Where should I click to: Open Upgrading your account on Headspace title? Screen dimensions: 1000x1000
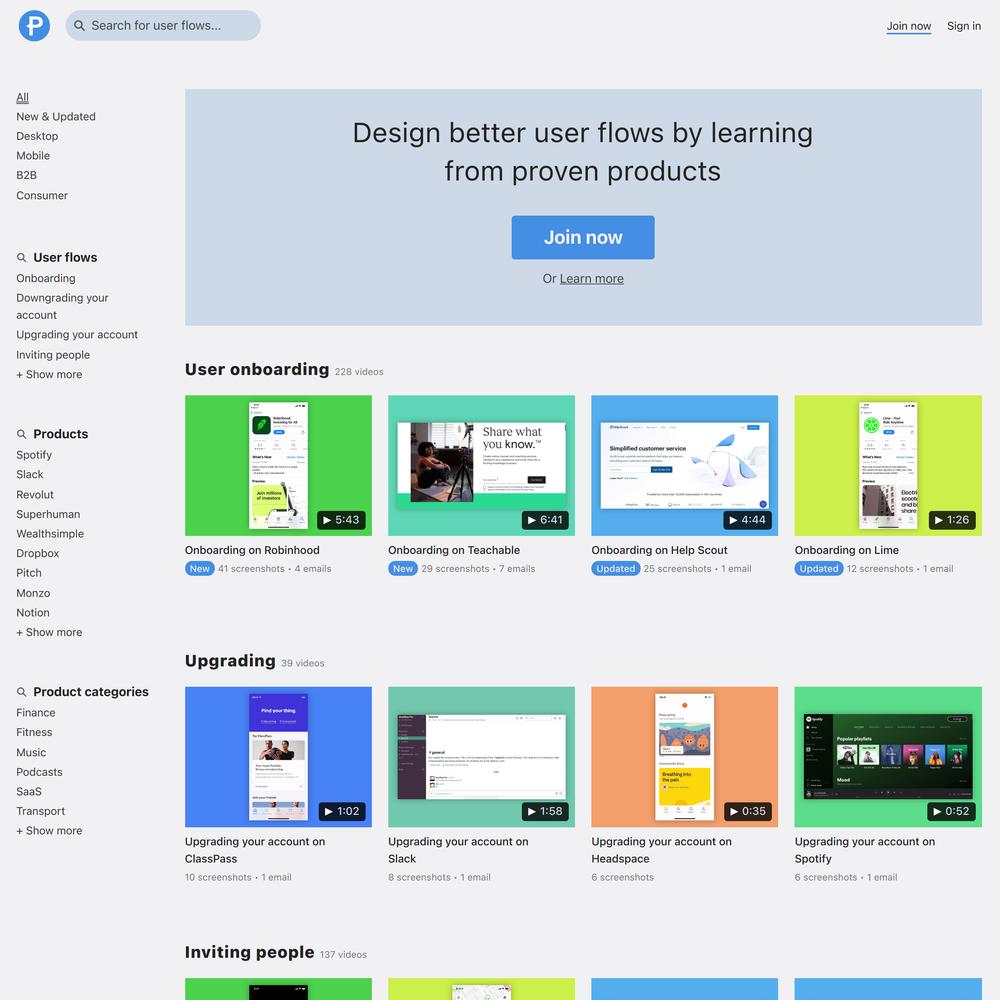(661, 851)
